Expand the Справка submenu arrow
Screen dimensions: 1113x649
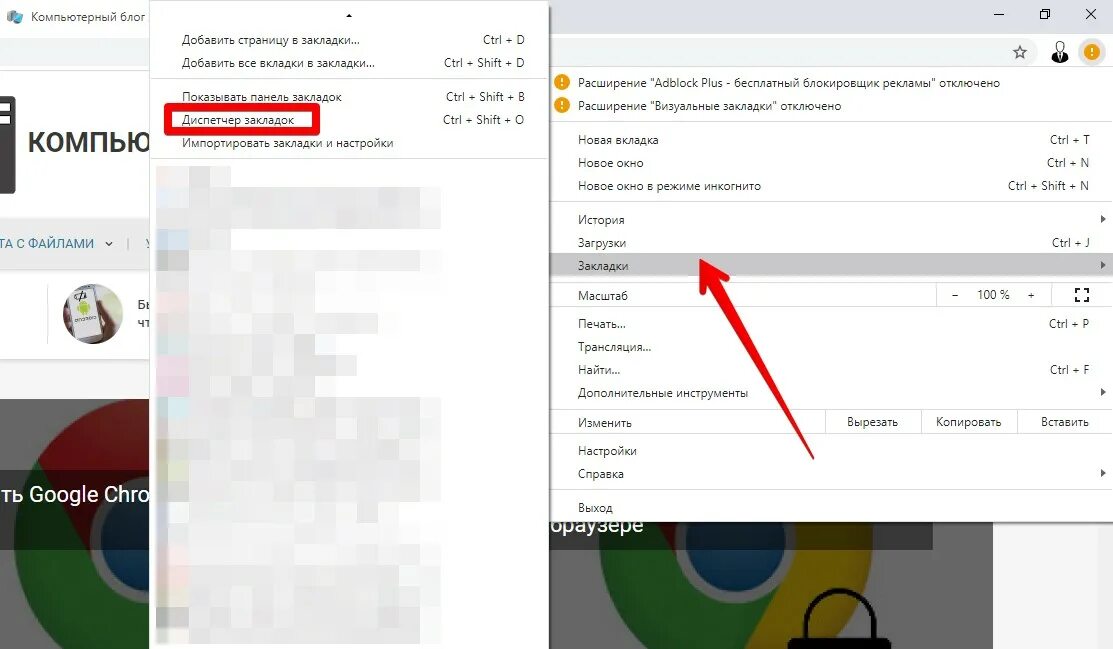point(1102,473)
